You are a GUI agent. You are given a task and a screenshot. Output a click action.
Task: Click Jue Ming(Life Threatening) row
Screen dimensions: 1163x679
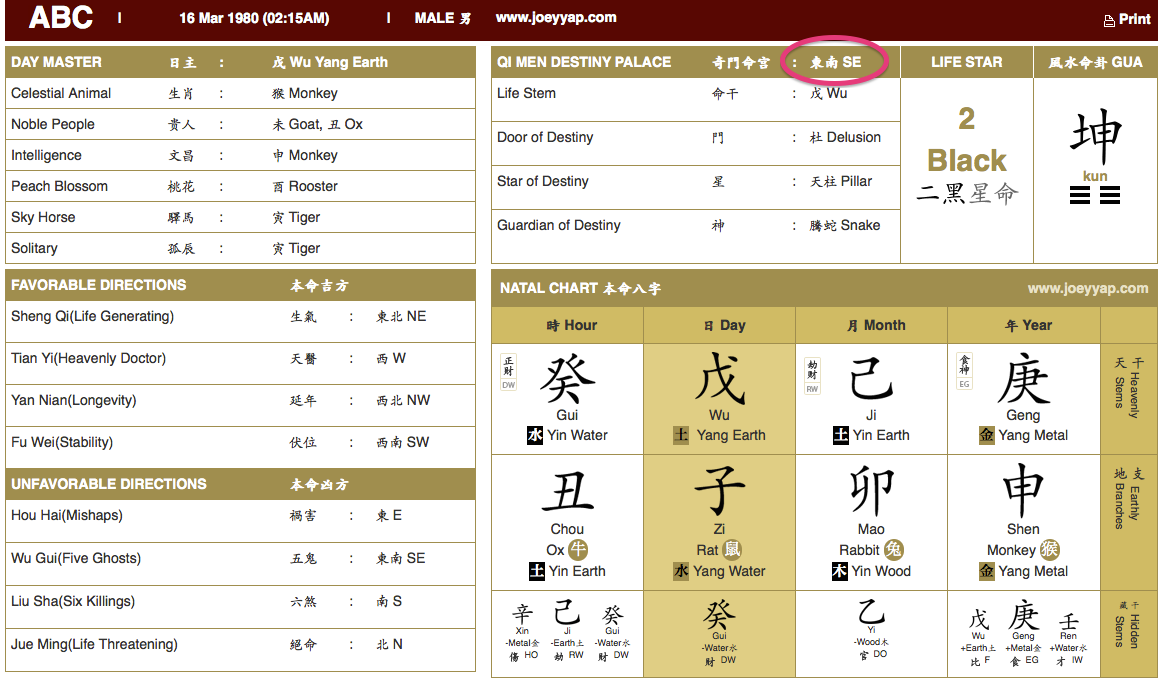[240, 650]
